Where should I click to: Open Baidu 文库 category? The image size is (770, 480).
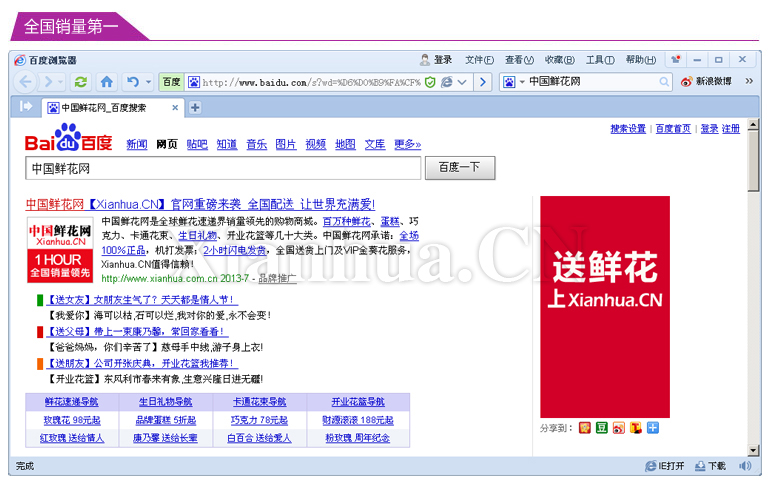coord(375,144)
